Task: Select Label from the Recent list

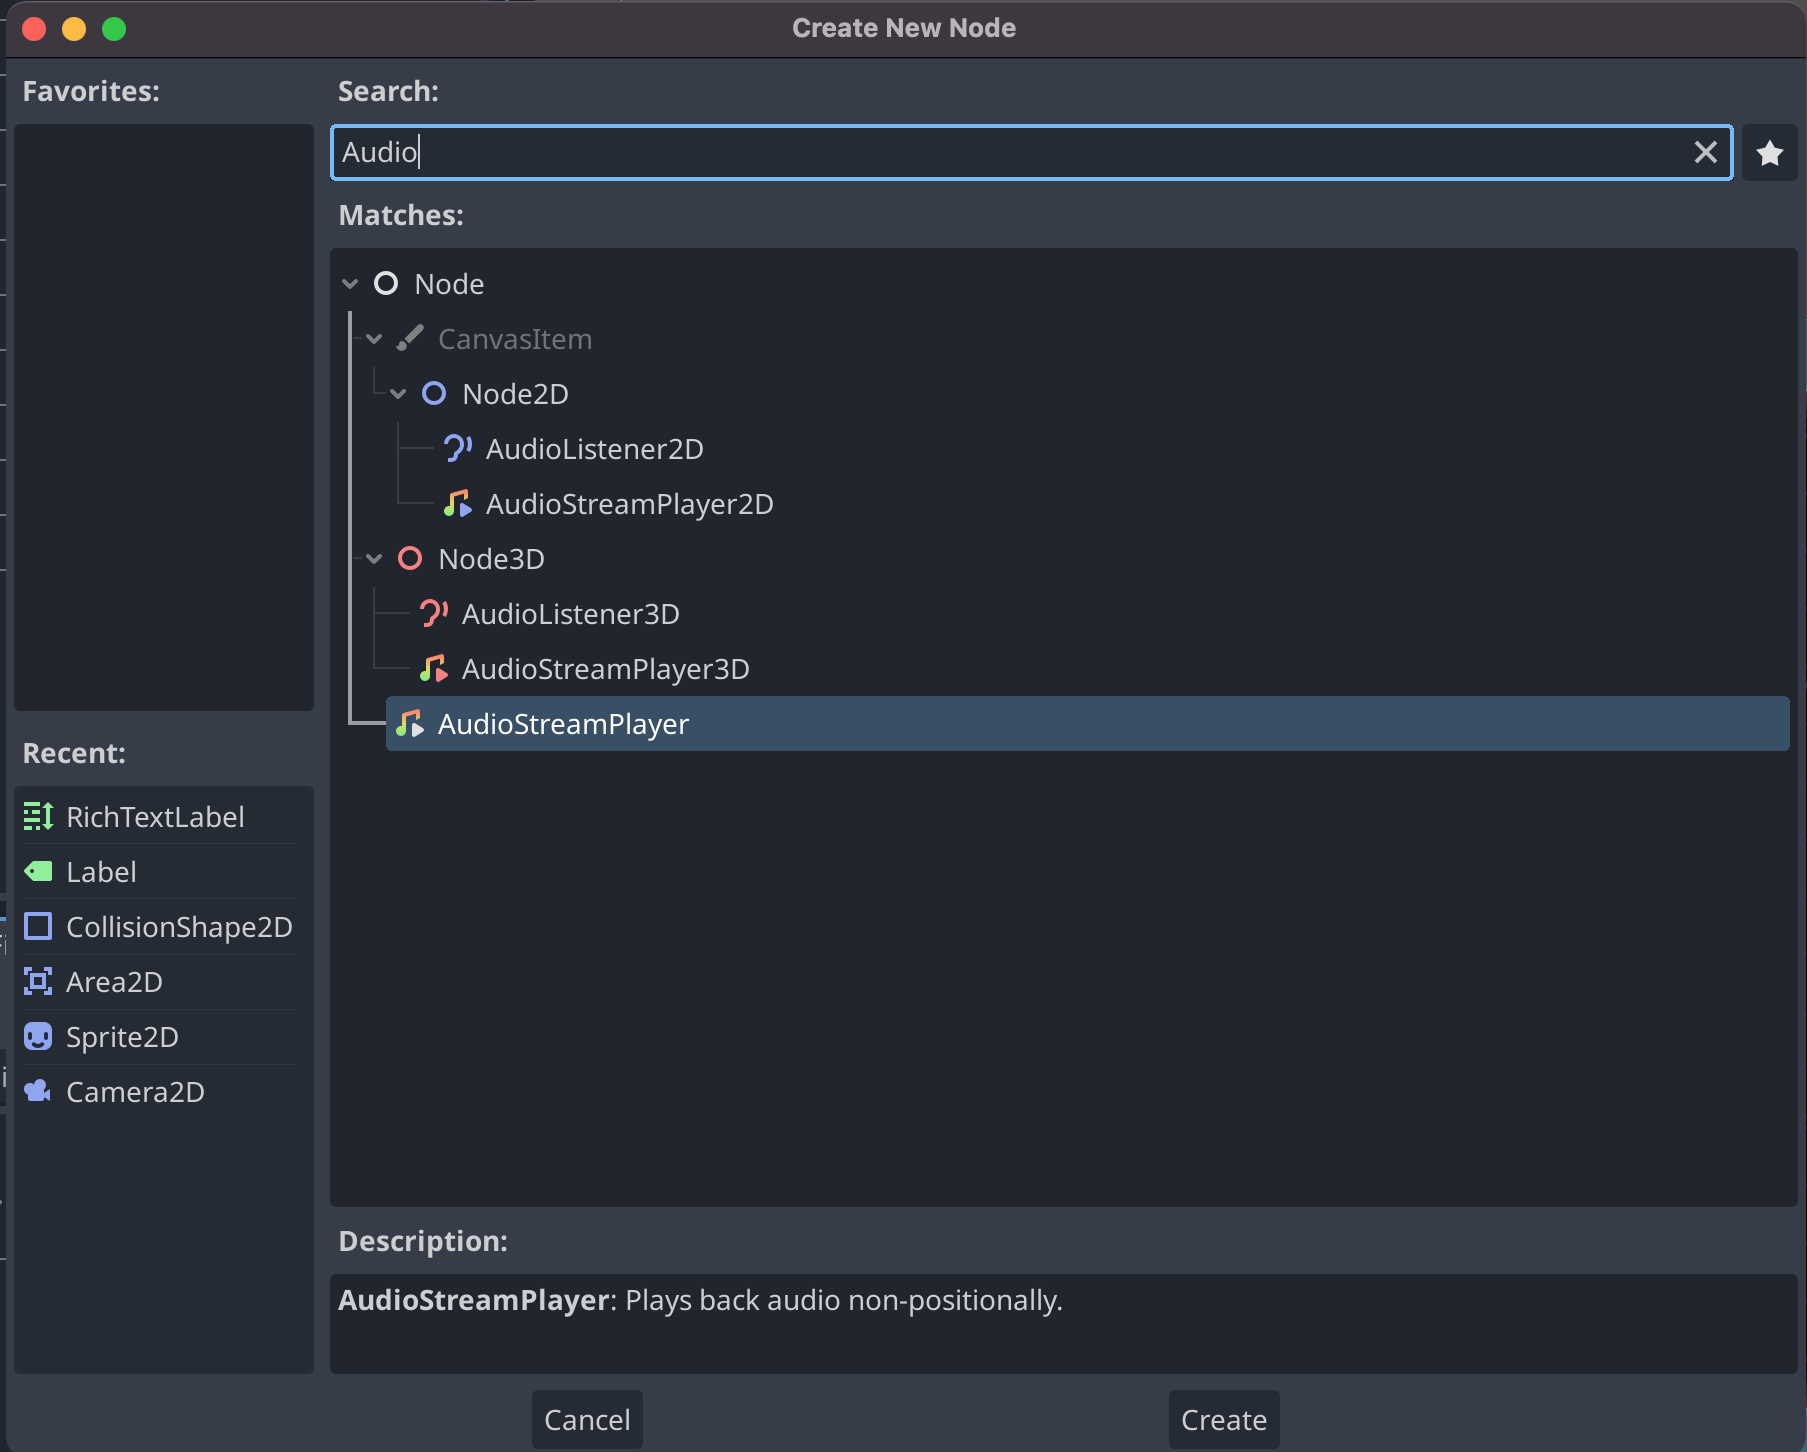Action: click(101, 872)
